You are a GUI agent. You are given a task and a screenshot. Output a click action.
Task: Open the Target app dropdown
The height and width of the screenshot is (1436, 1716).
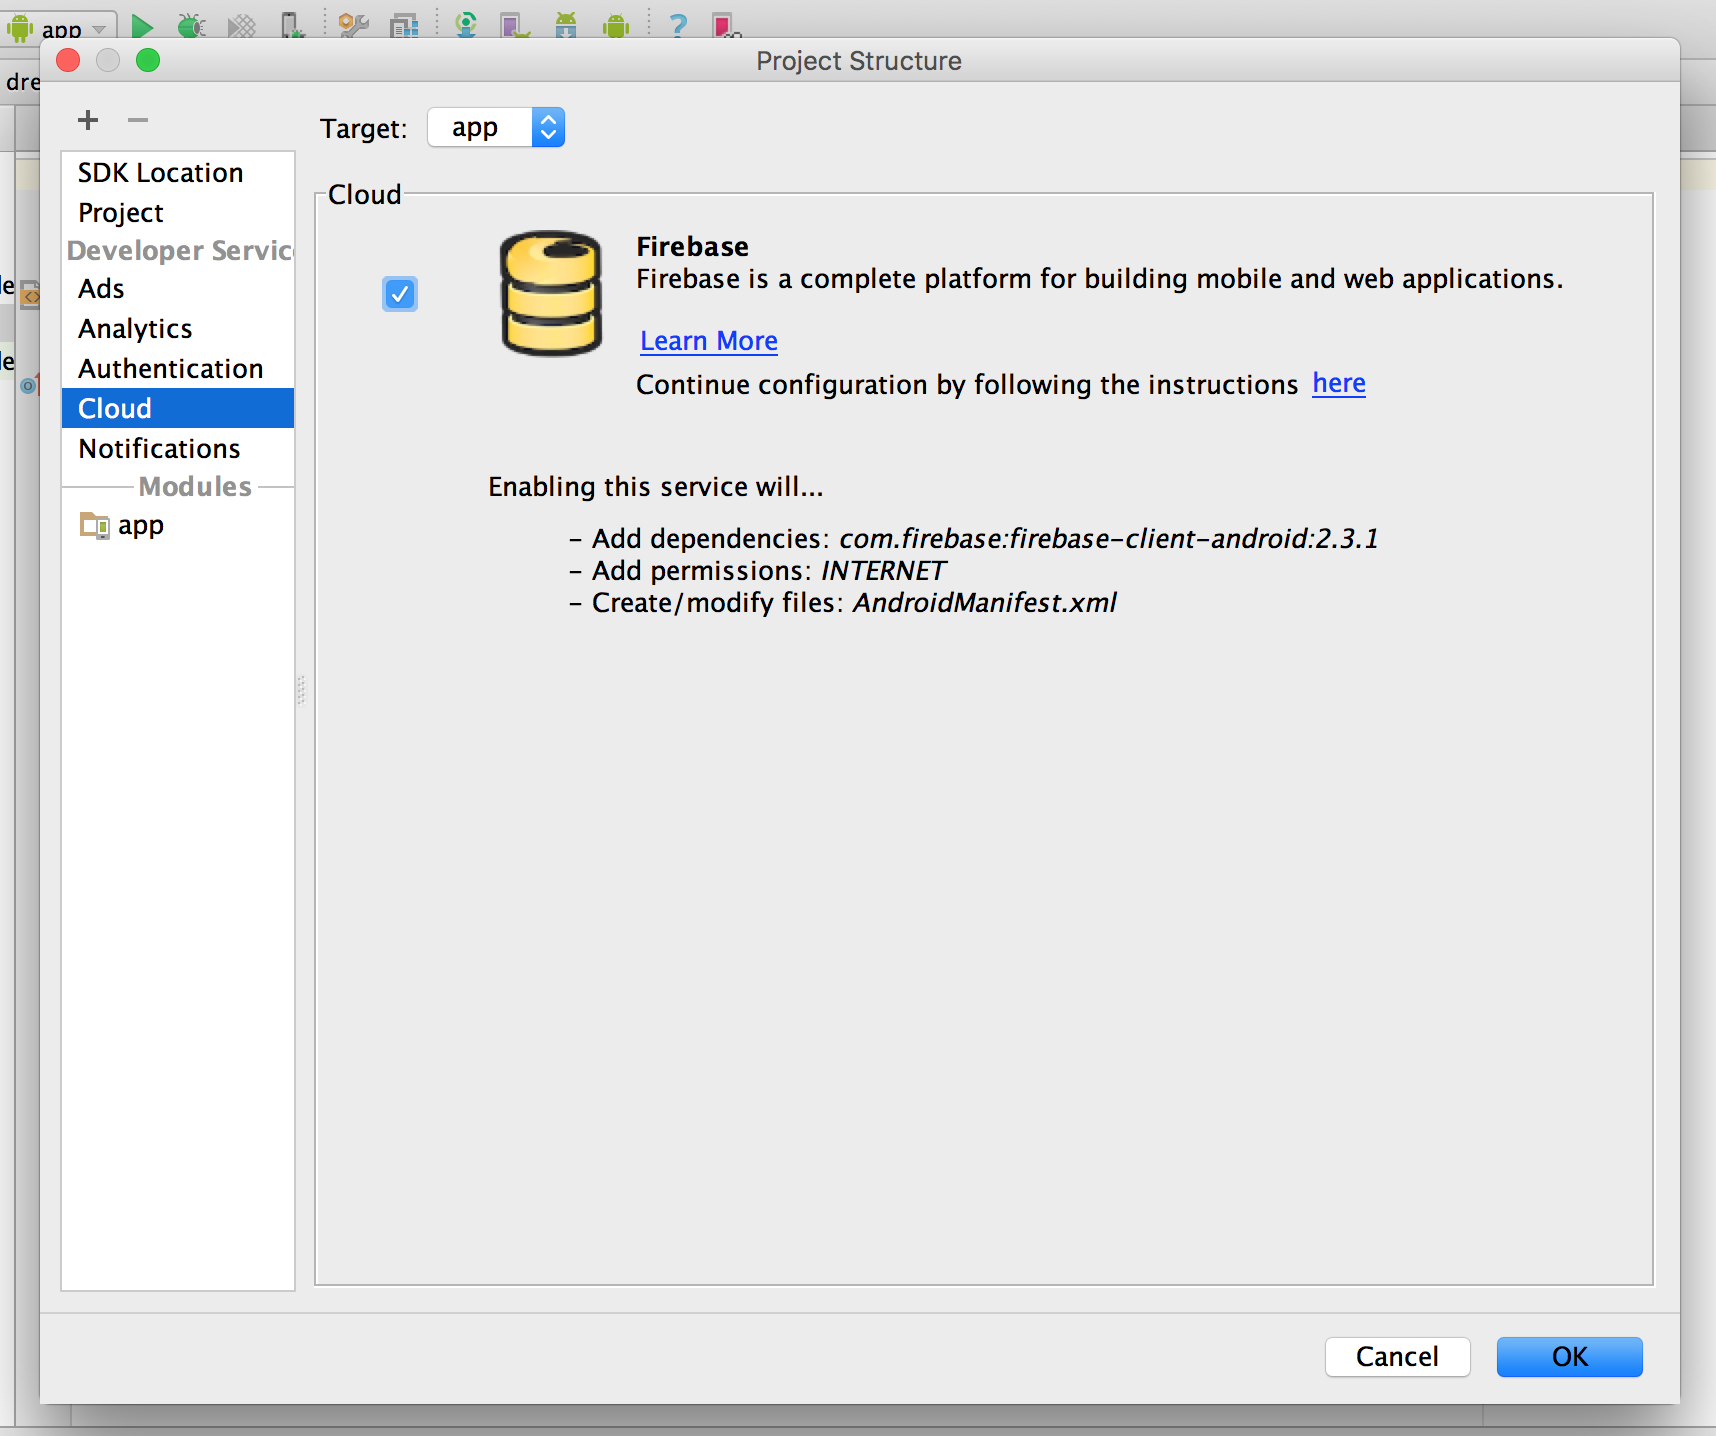496,128
